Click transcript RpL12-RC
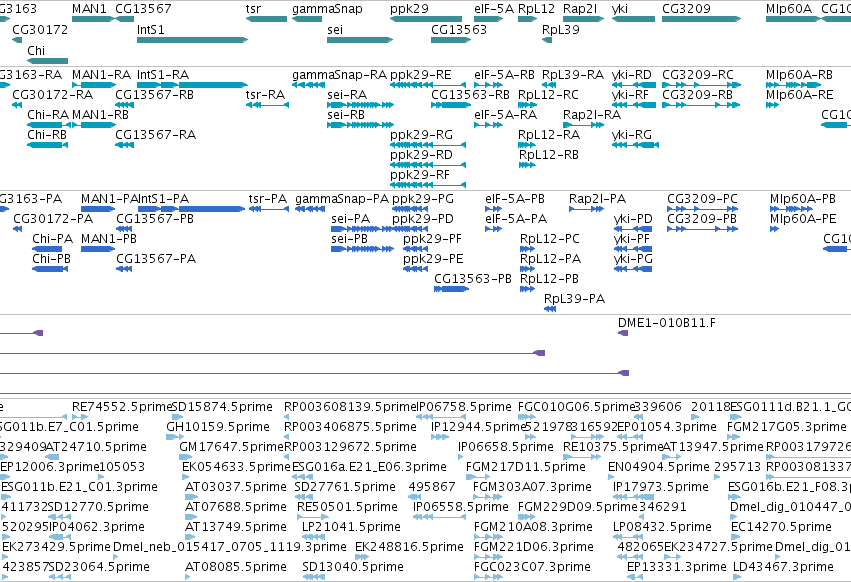Screen dimensions: 851x582 [x=527, y=105]
